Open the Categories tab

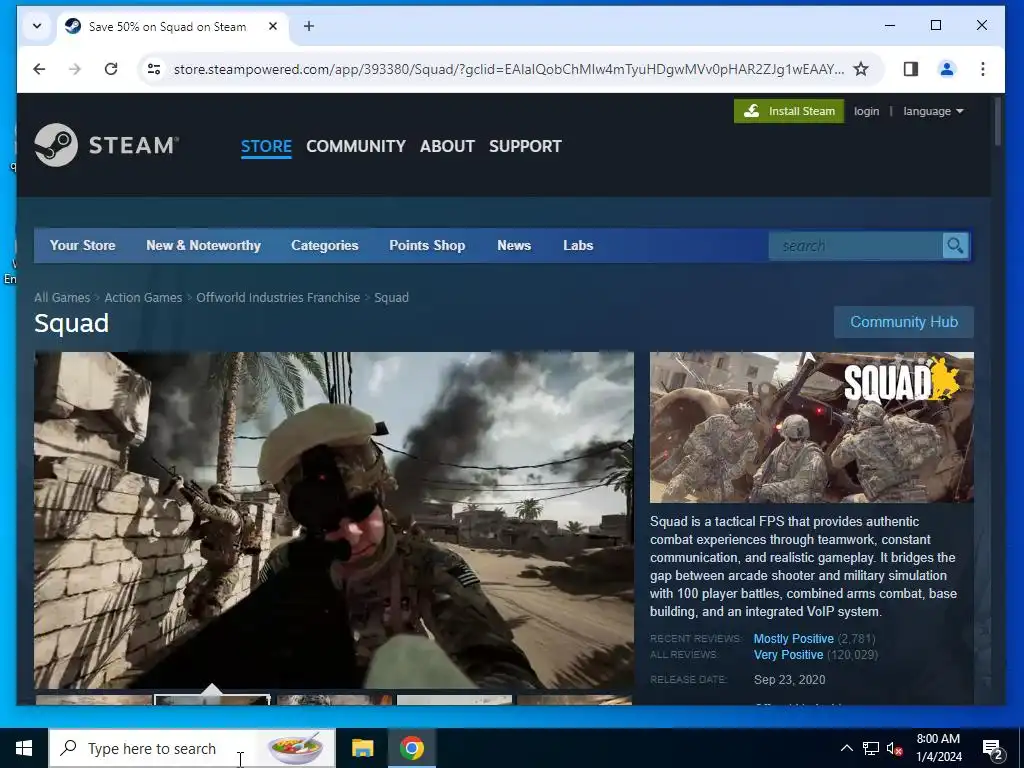click(325, 246)
